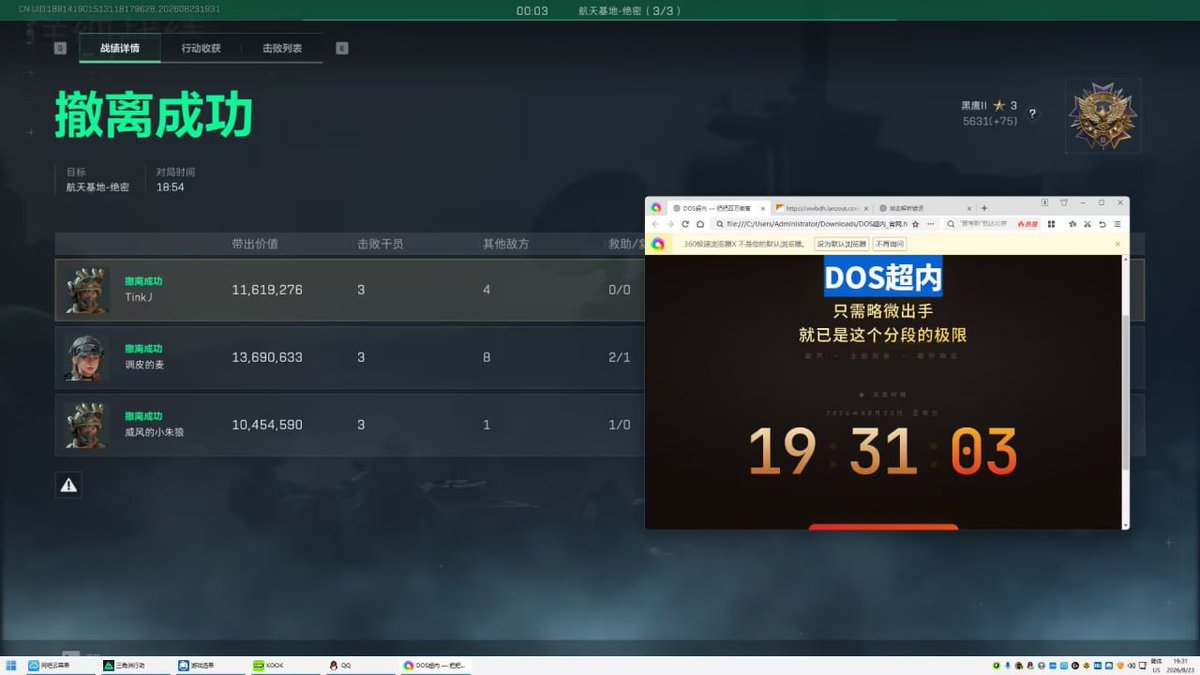Click avatar of player TinkJ
This screenshot has height=675, width=1200.
[87, 290]
